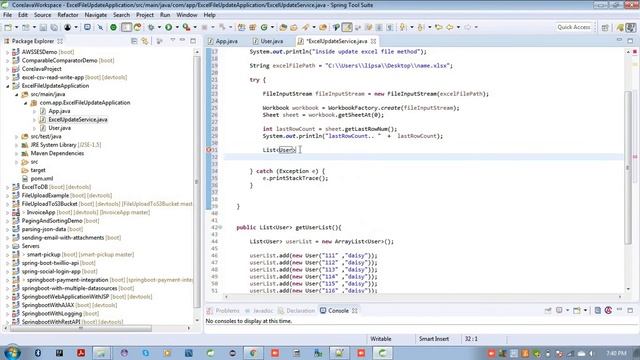Toggle the Pin Console icon
Viewport: 640px width, 360px height.
click(x=548, y=311)
